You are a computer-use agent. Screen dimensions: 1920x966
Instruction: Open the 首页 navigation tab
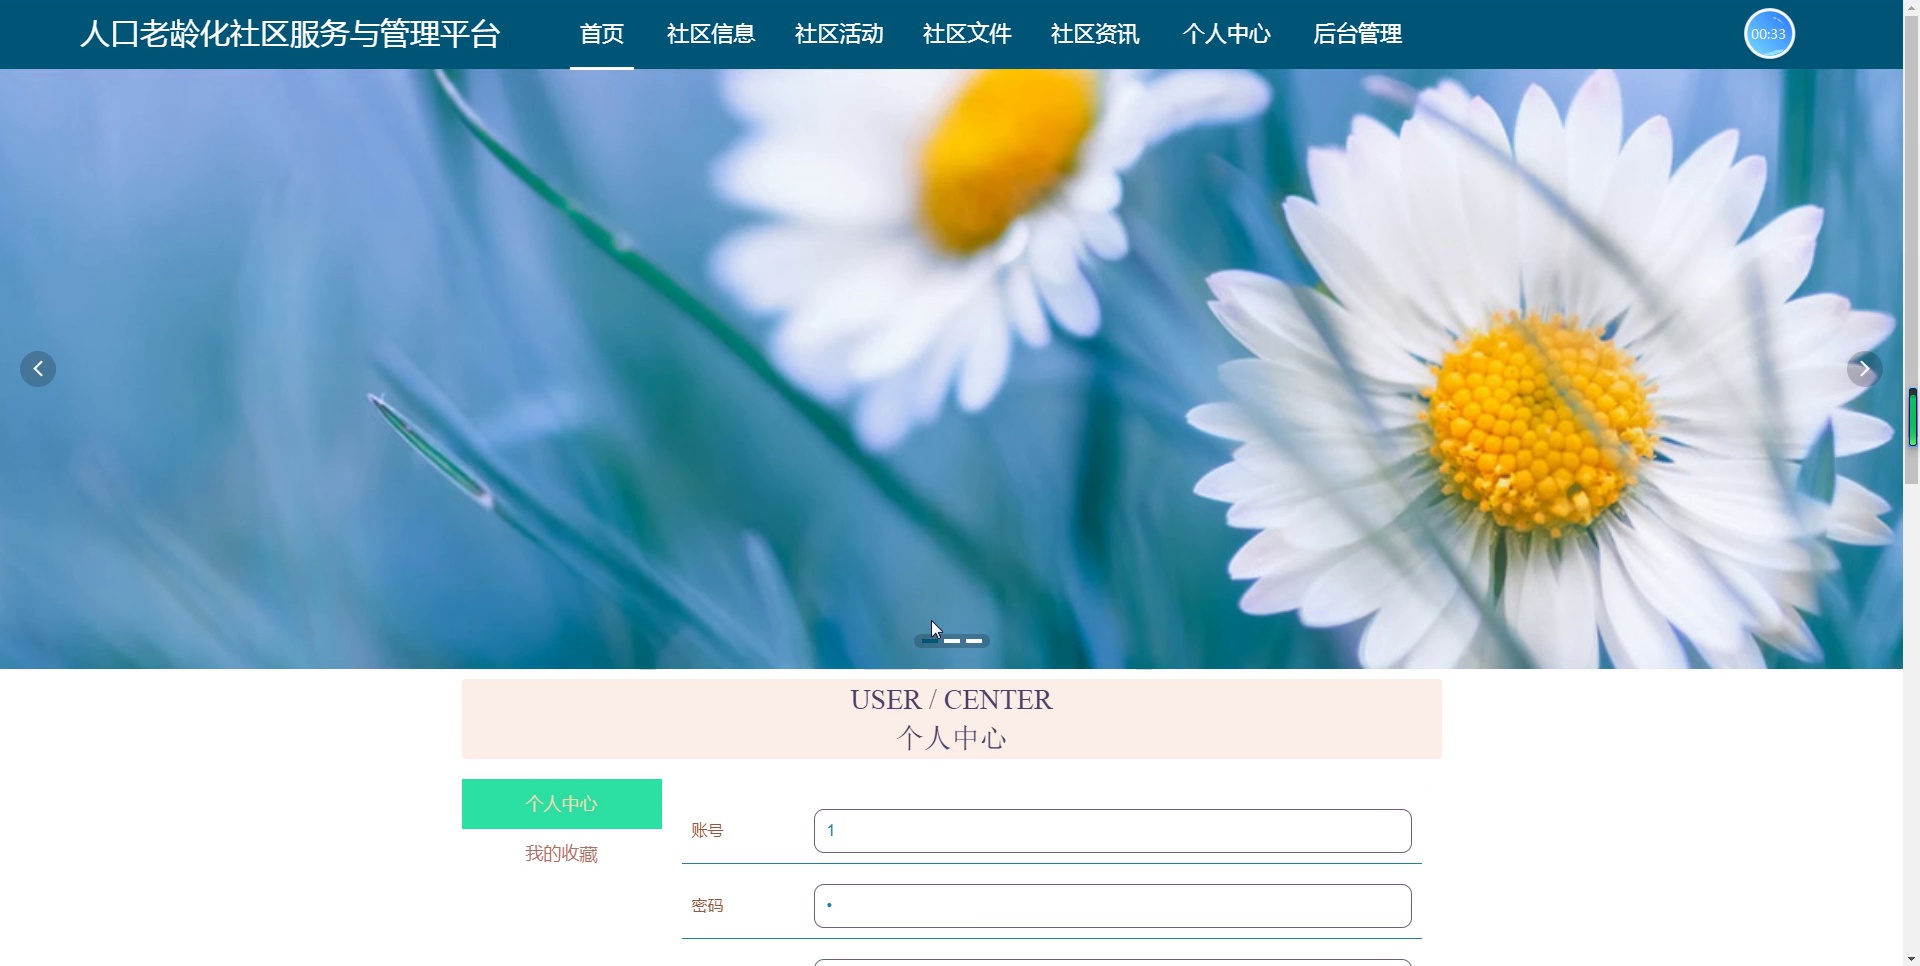(x=602, y=34)
